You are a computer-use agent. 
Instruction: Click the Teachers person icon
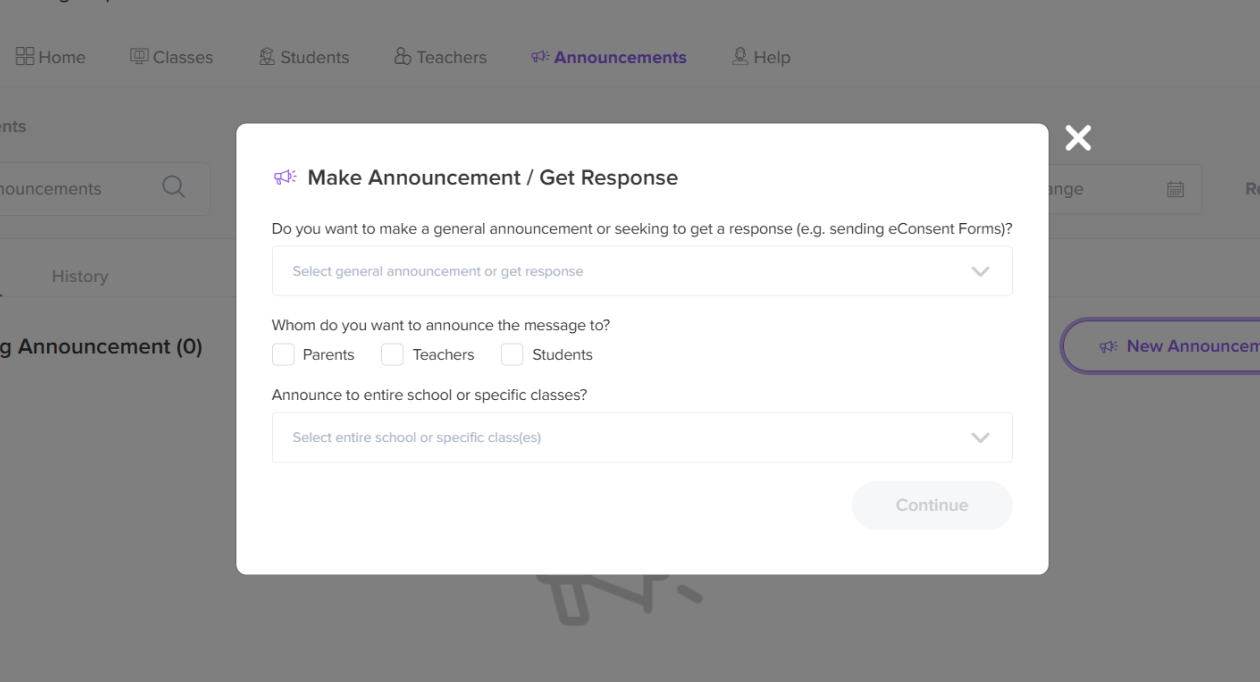point(403,57)
